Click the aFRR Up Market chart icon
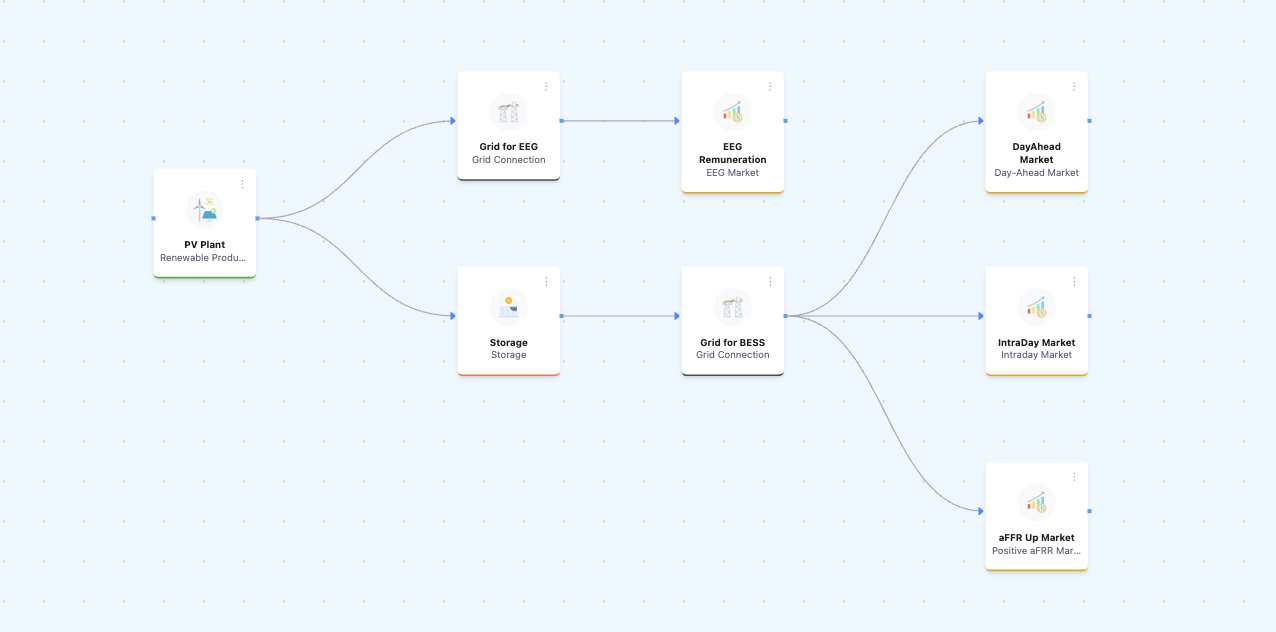The width and height of the screenshot is (1276, 632). [x=1036, y=503]
